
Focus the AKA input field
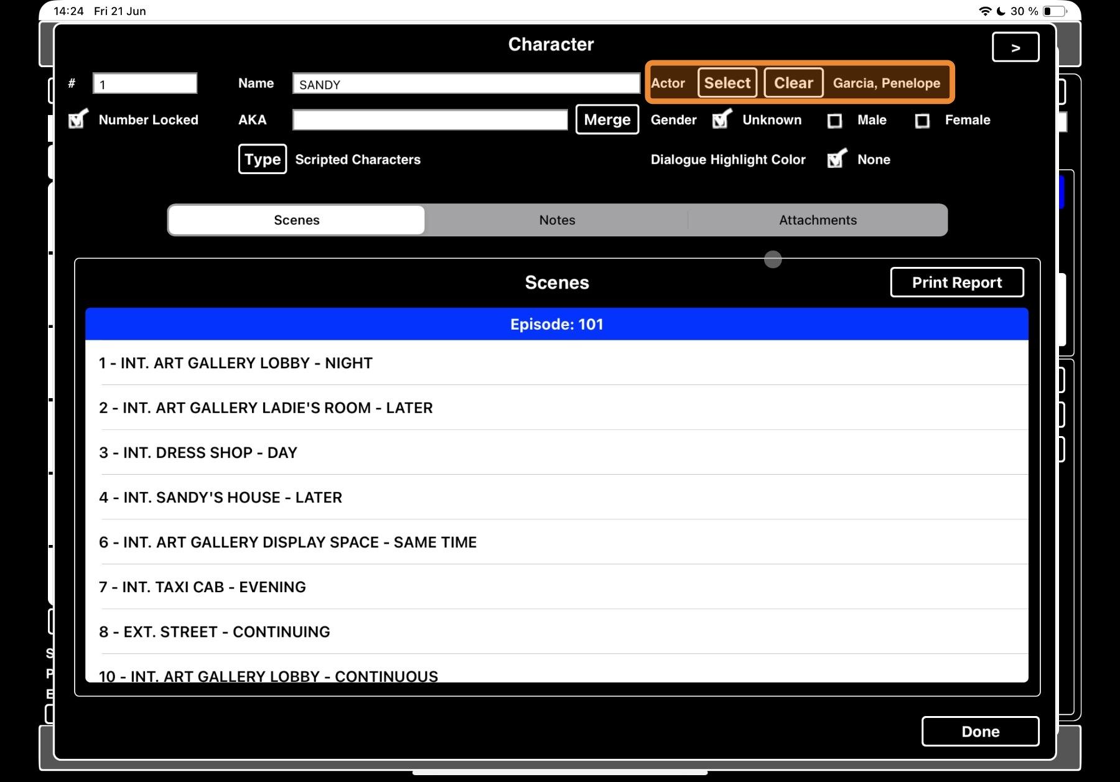(x=430, y=119)
